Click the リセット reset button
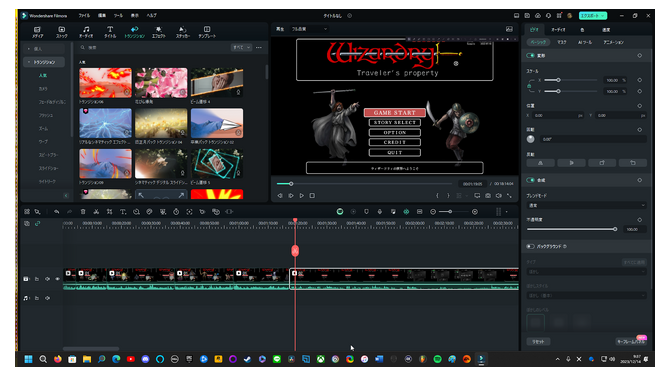 538,342
